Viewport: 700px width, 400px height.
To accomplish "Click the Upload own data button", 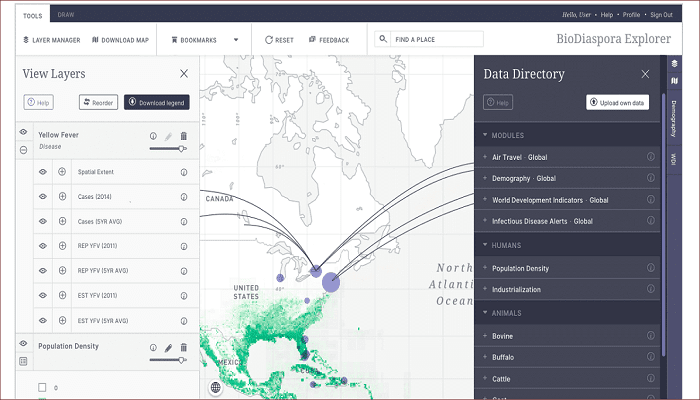I will (x=618, y=102).
